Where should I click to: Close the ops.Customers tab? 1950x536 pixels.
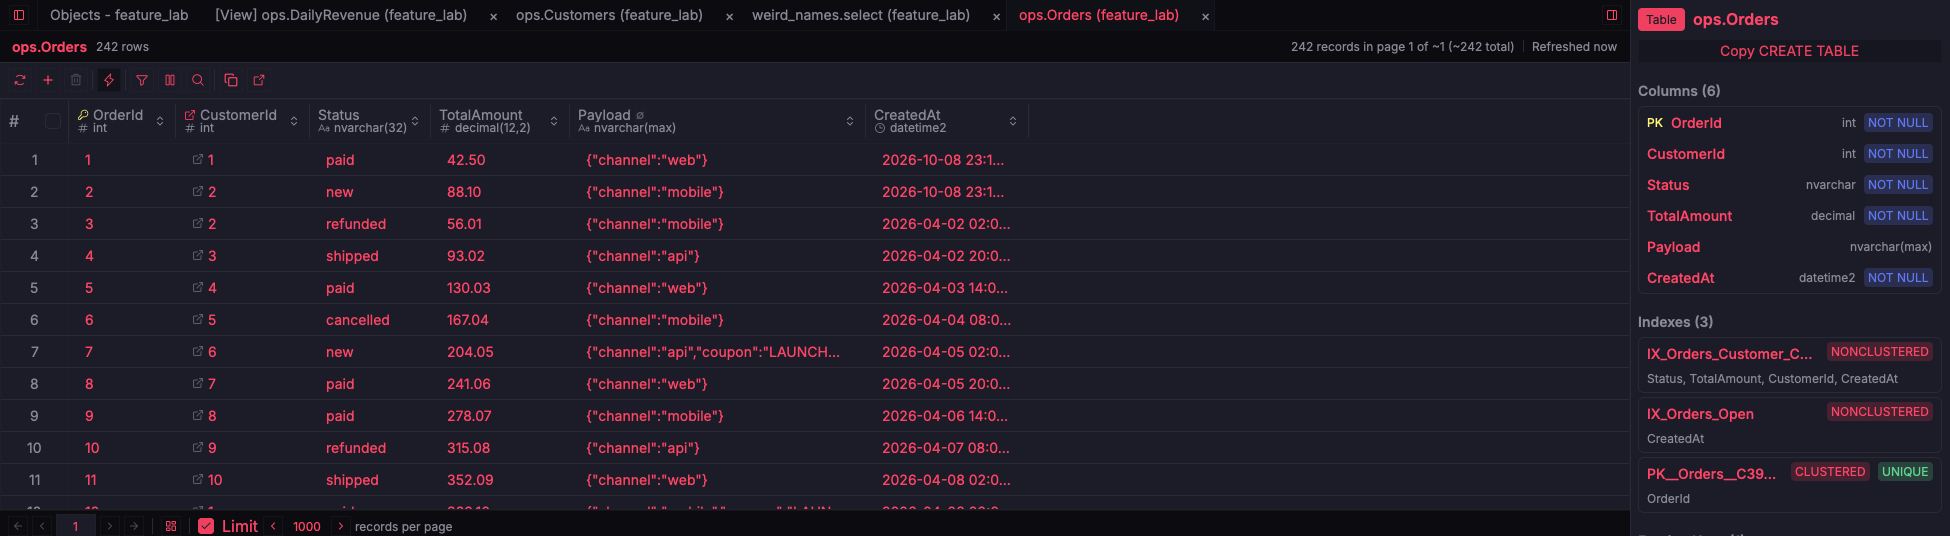pos(729,16)
